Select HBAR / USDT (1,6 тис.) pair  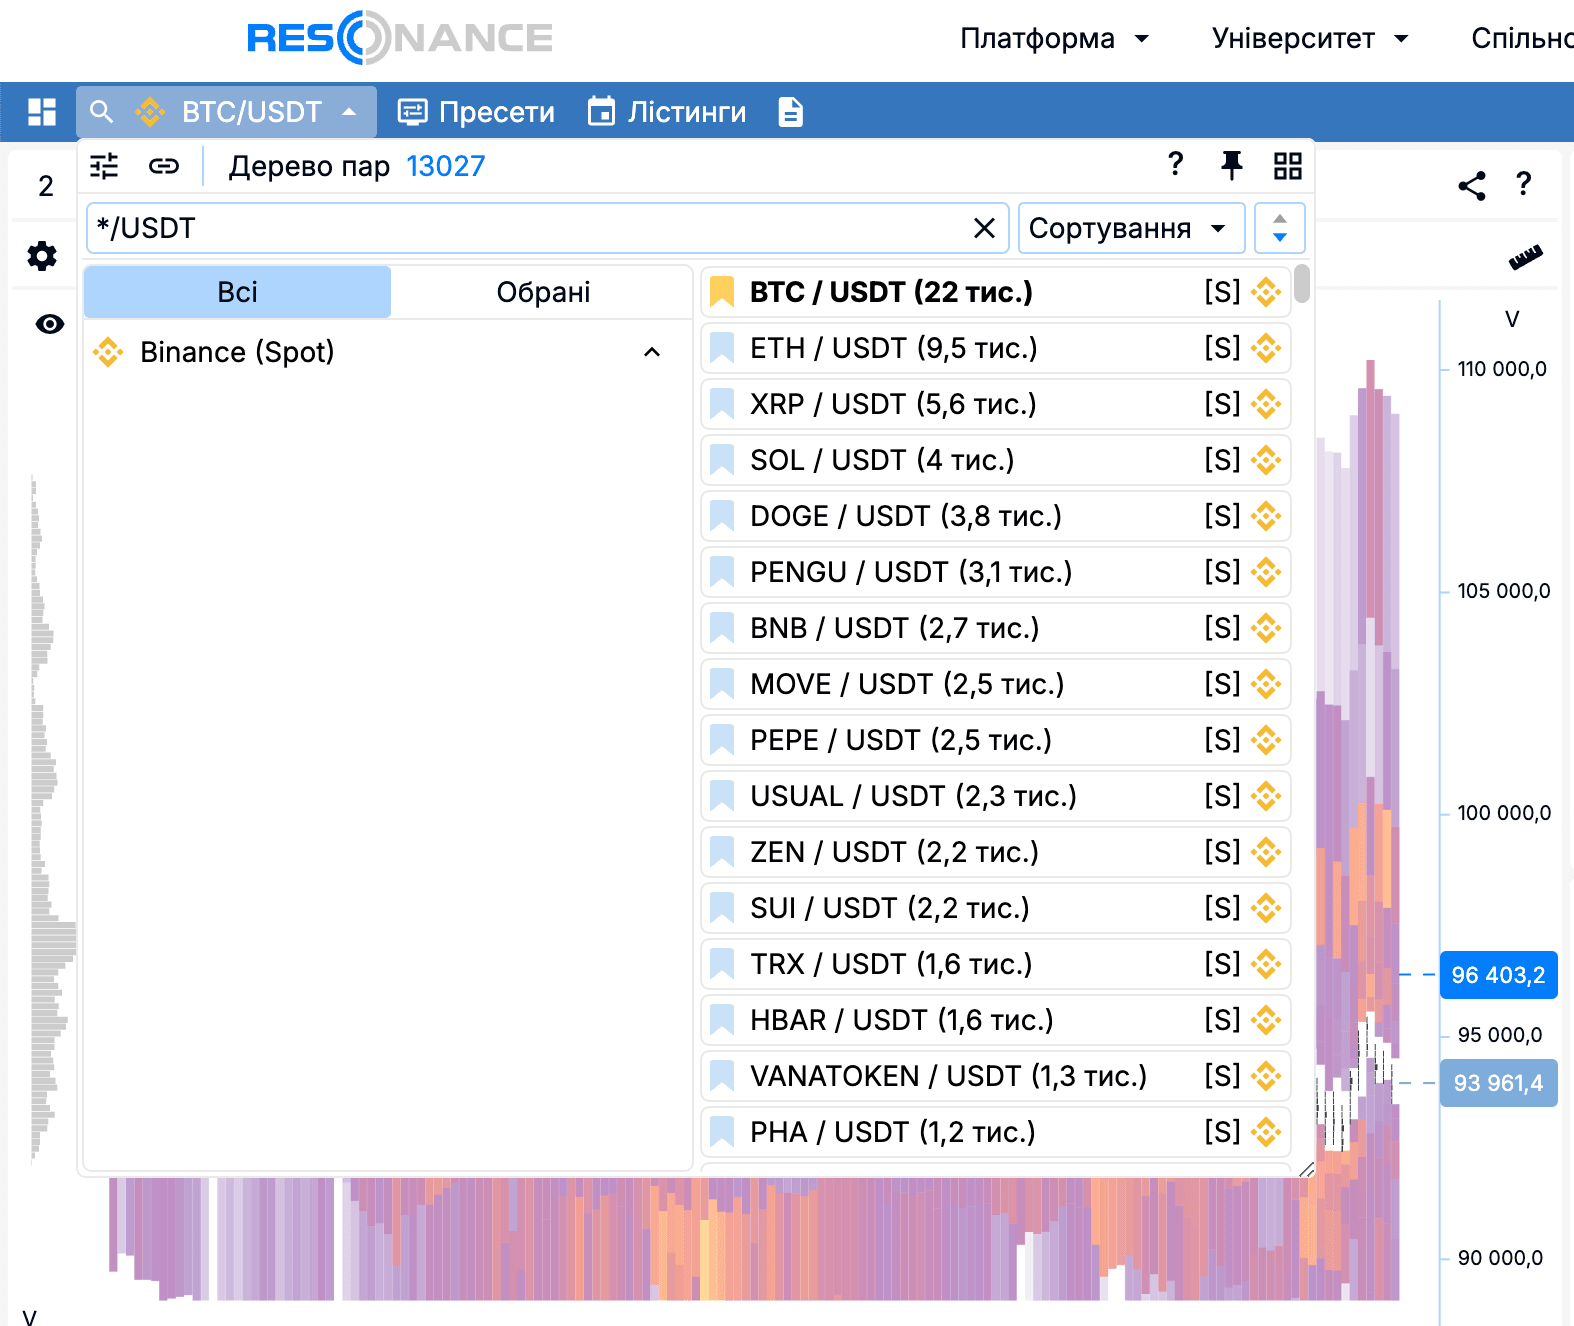(x=996, y=1020)
